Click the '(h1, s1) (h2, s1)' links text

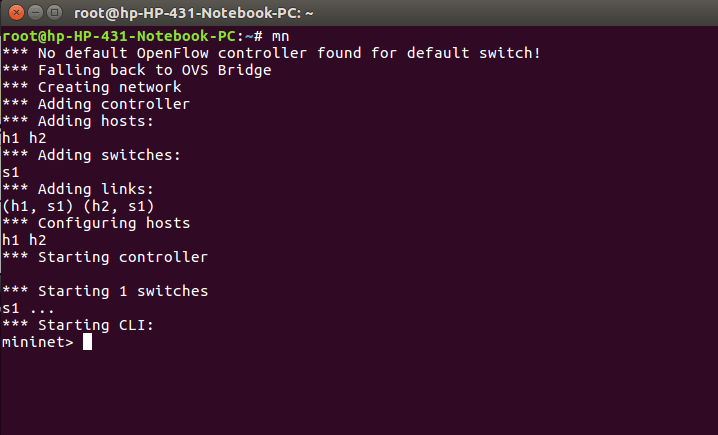pyautogui.click(x=79, y=206)
